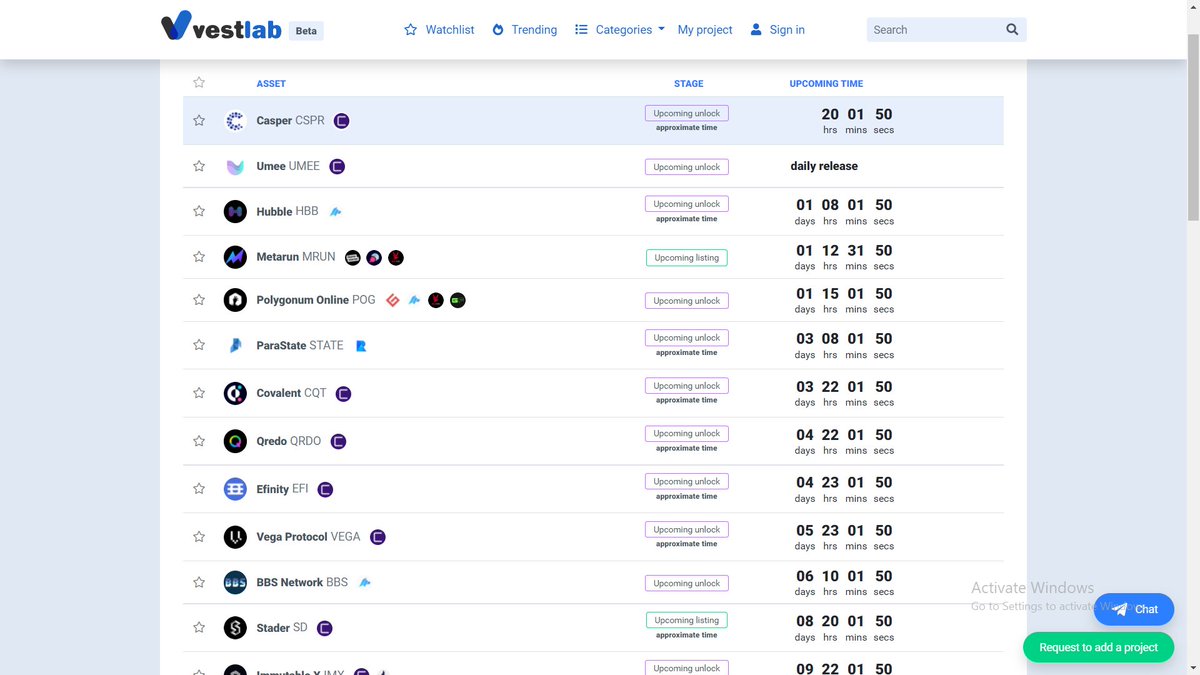This screenshot has width=1200, height=675.
Task: Click the 'daily release' text on Umee row
Action: [x=824, y=166]
